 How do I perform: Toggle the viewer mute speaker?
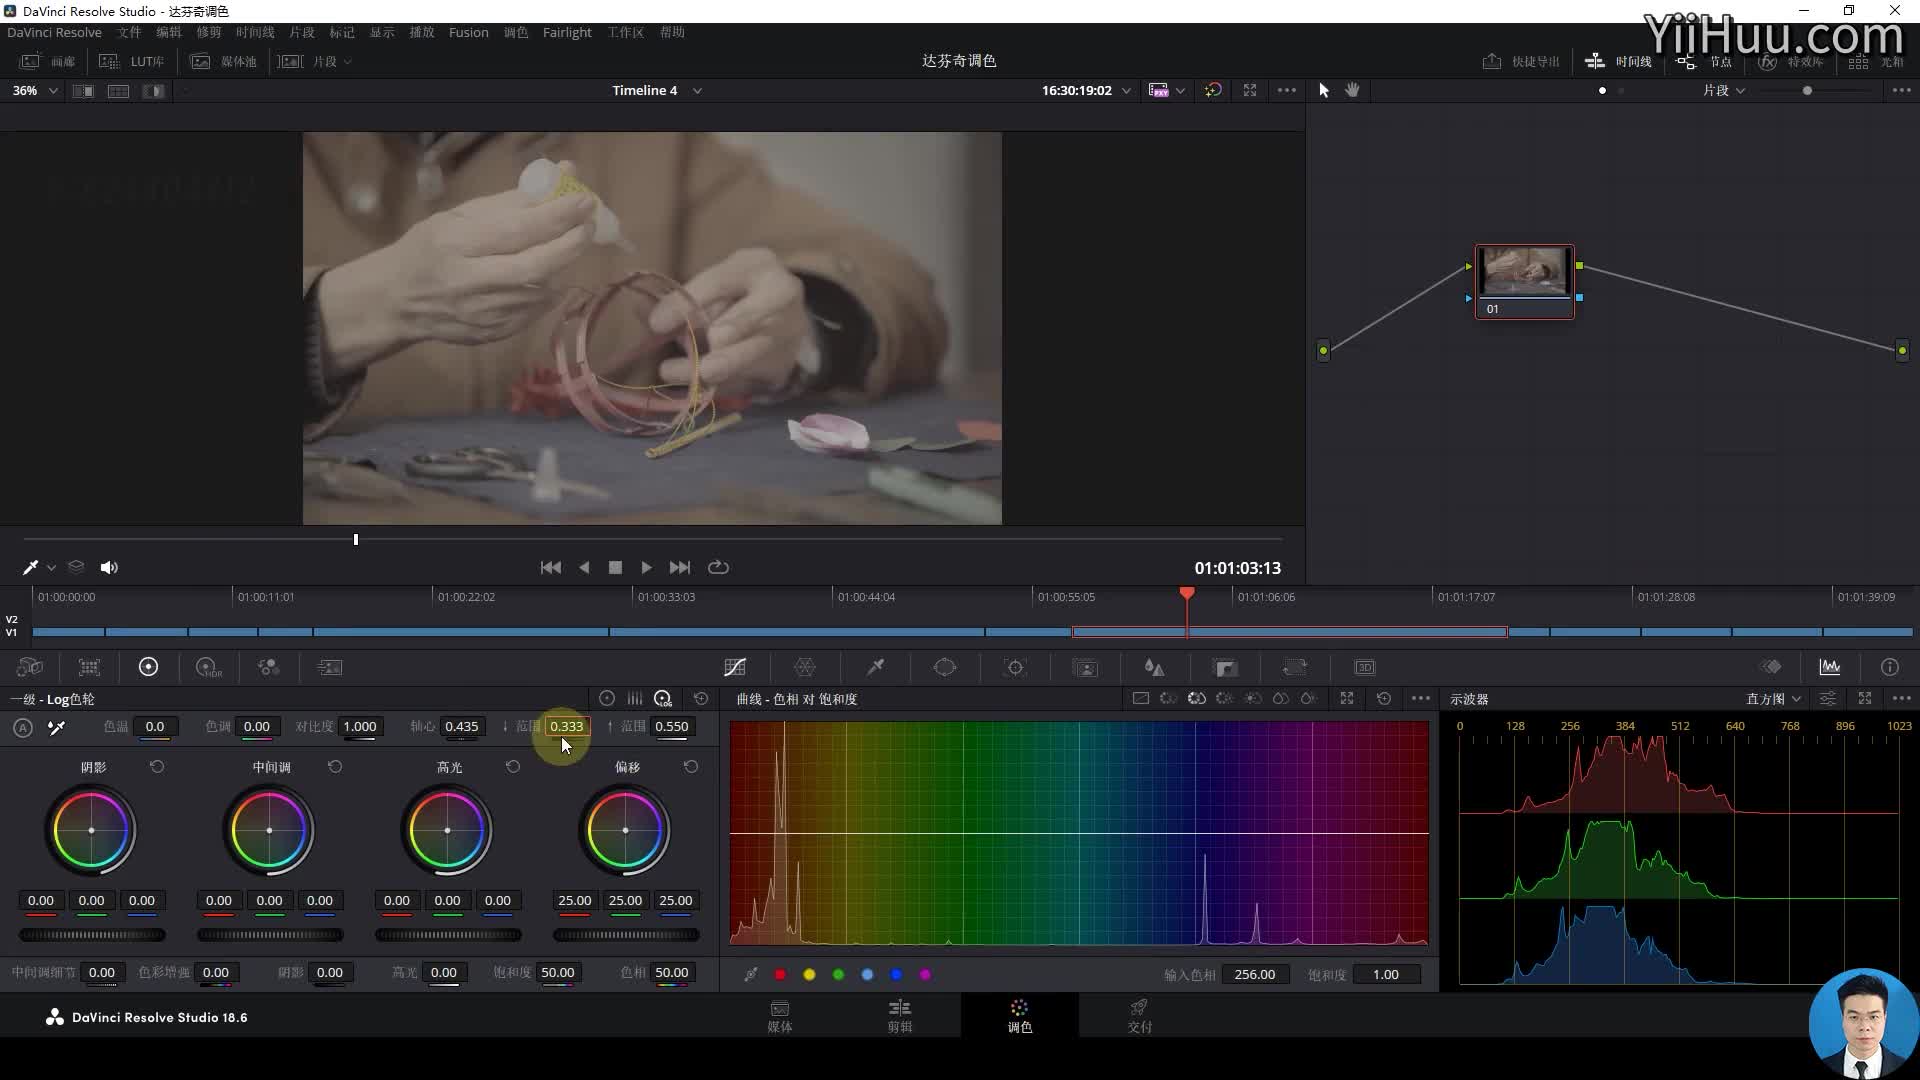click(x=109, y=567)
